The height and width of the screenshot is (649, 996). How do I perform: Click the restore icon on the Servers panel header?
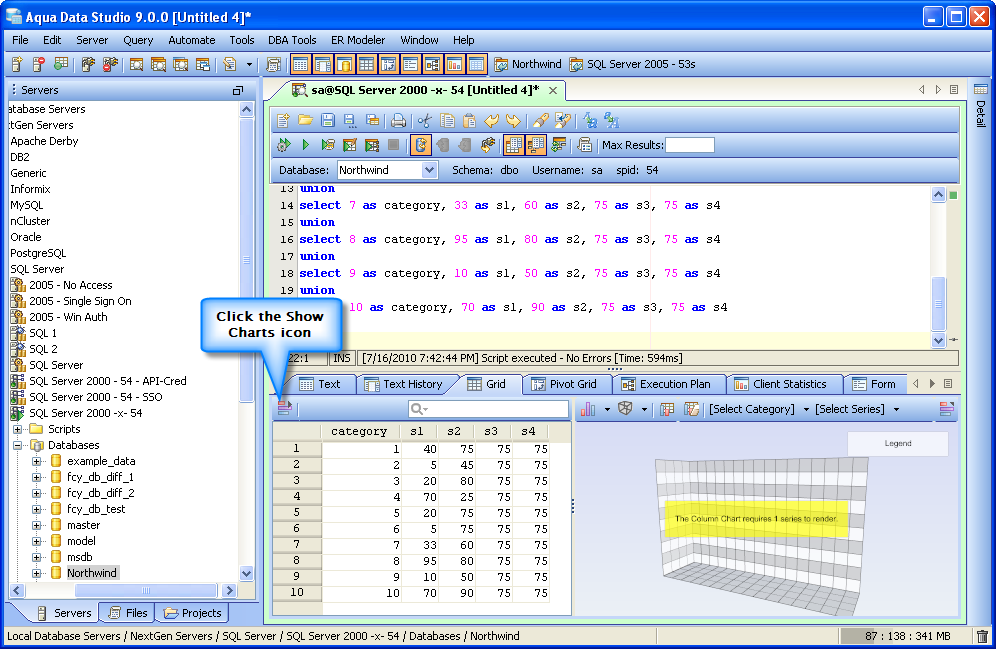coord(238,90)
